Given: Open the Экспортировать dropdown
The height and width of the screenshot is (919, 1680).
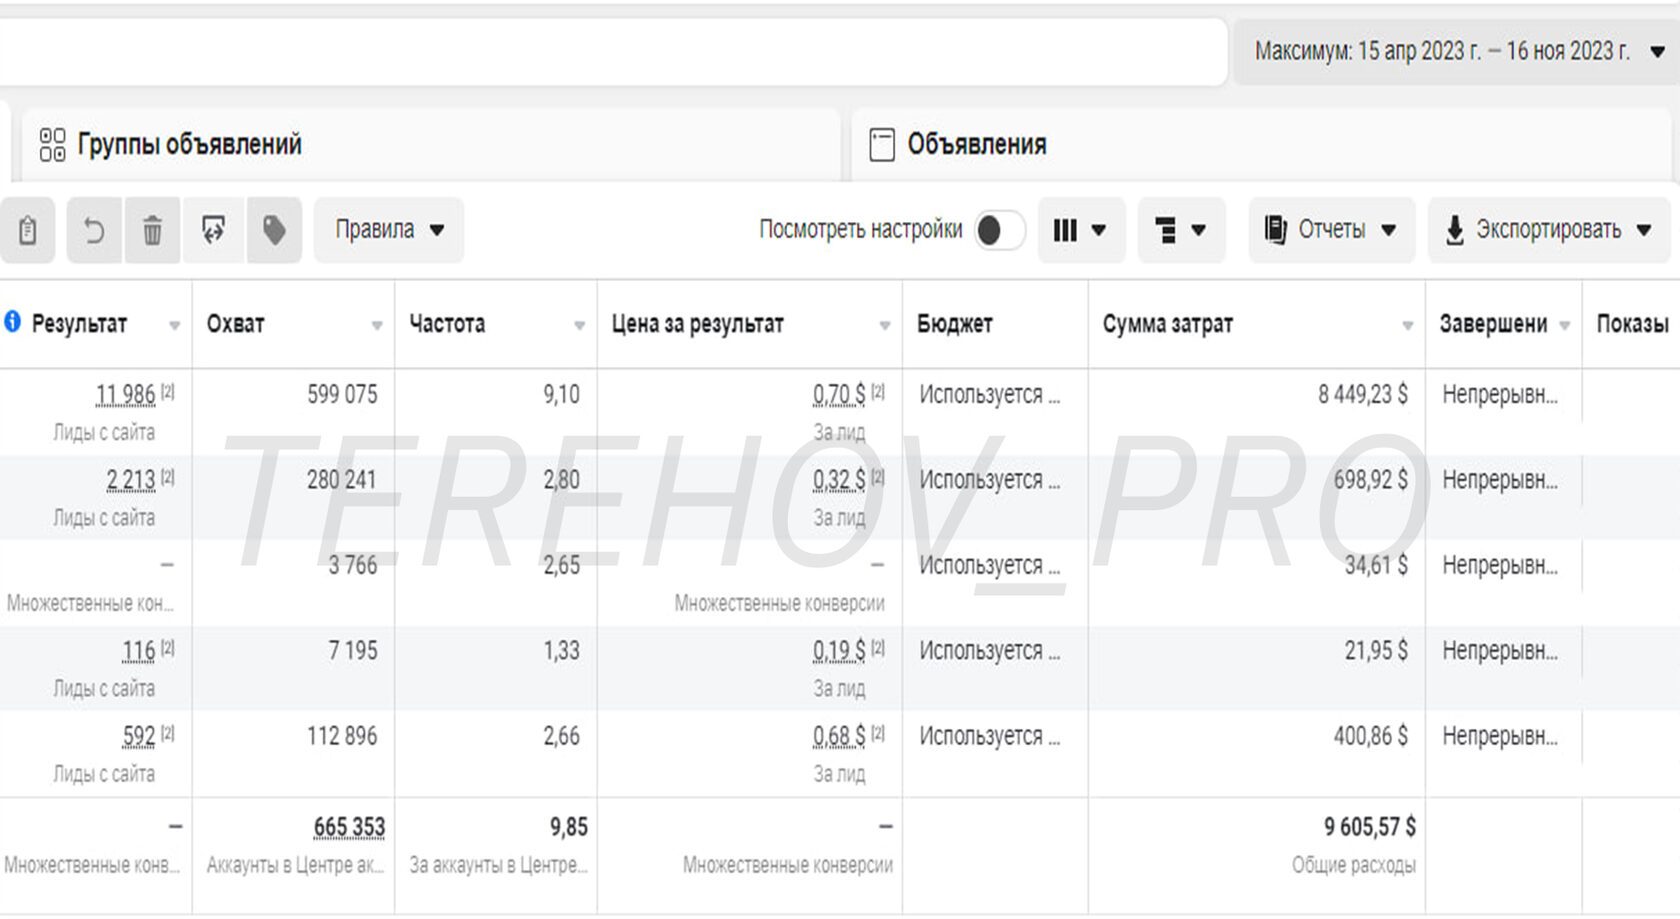Looking at the screenshot, I should point(1549,230).
